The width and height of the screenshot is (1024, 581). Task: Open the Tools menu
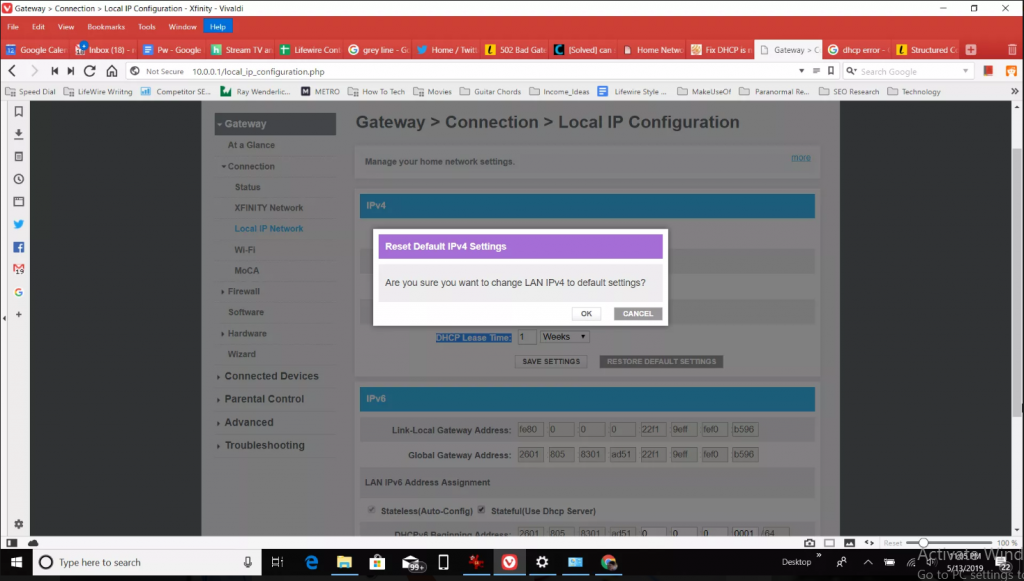147,27
